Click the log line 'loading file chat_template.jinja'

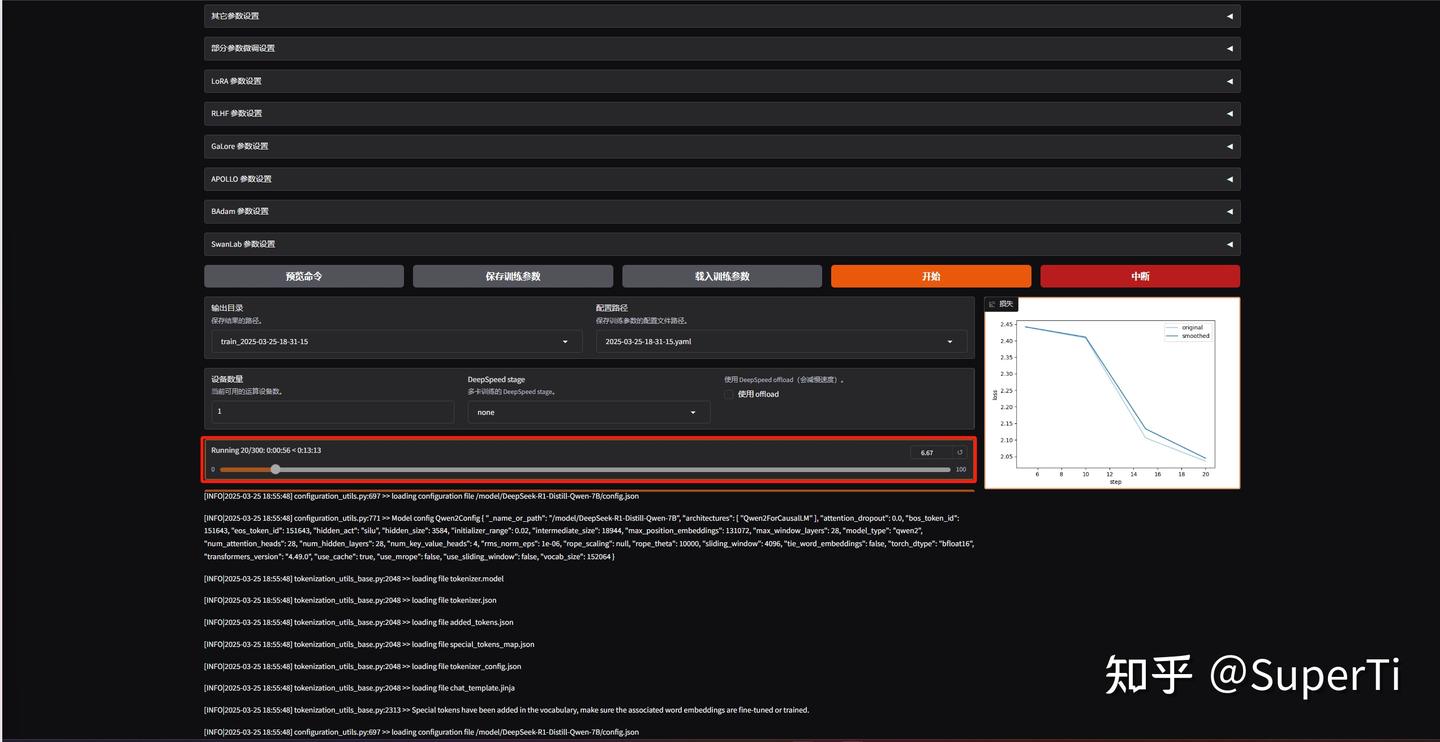coord(360,688)
